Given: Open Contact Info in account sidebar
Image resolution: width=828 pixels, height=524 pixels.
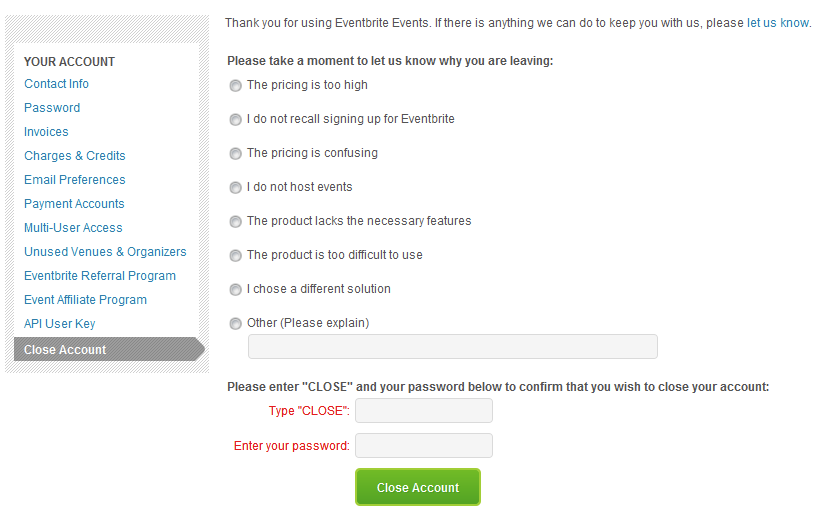Looking at the screenshot, I should pyautogui.click(x=57, y=84).
